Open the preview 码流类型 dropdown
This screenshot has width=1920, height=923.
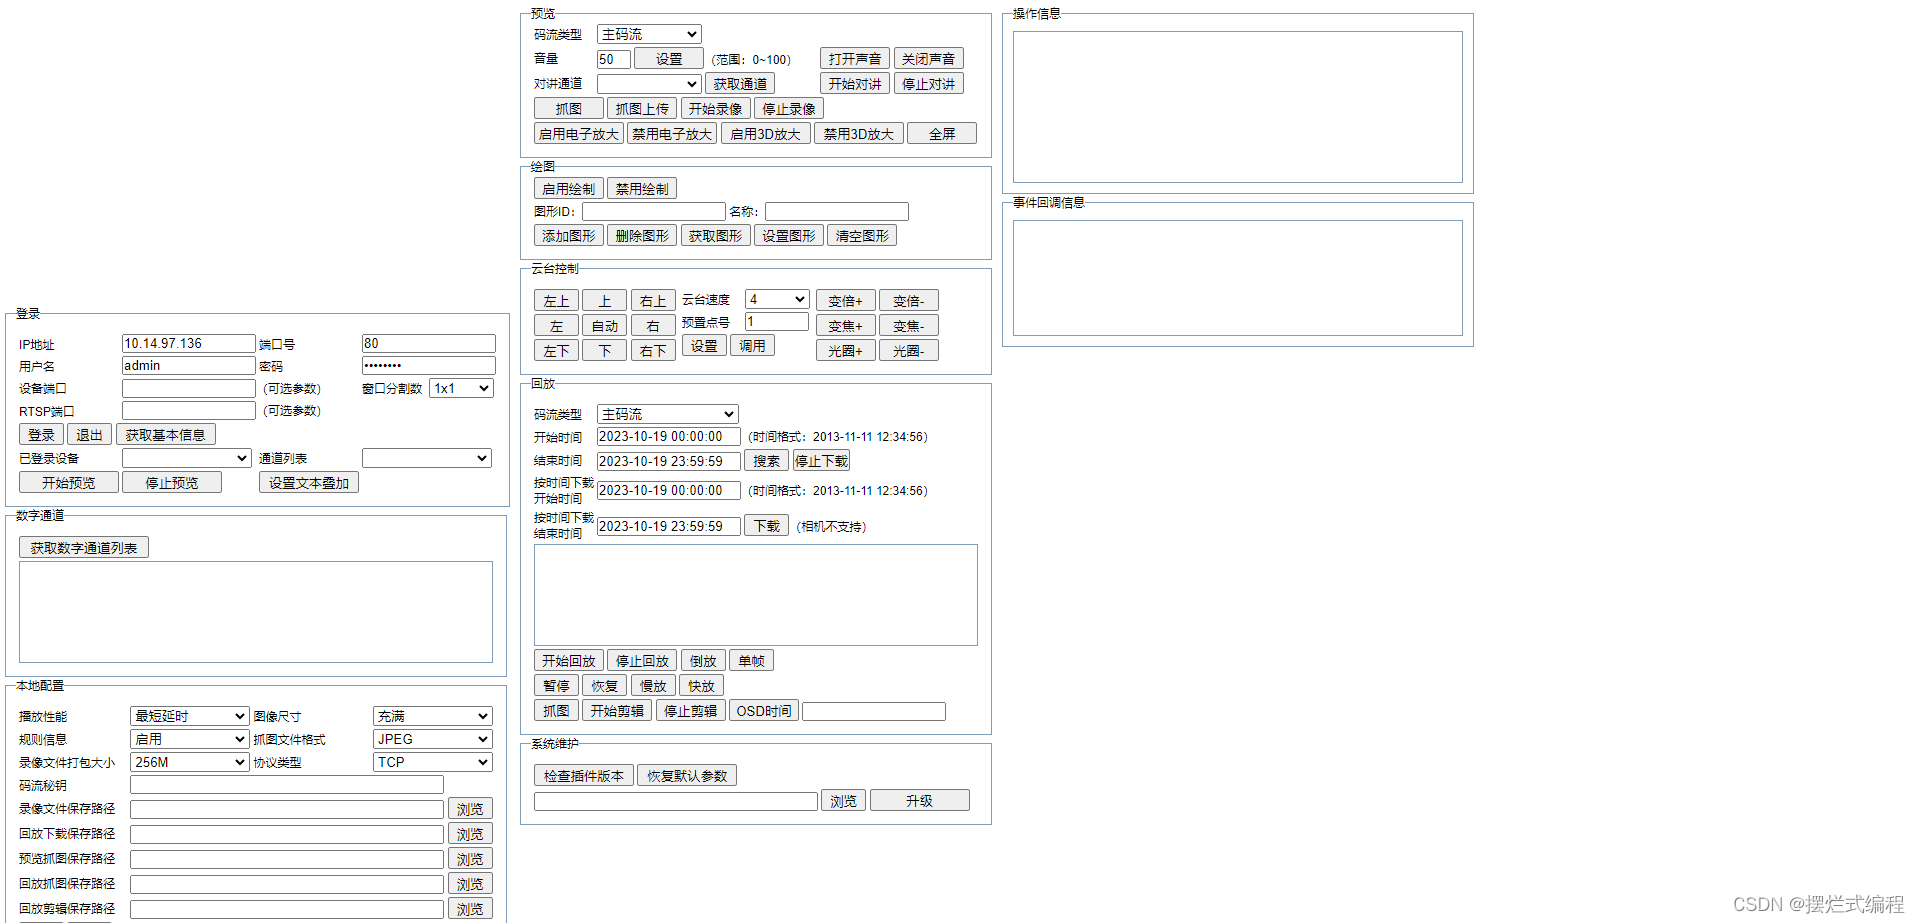click(x=648, y=34)
